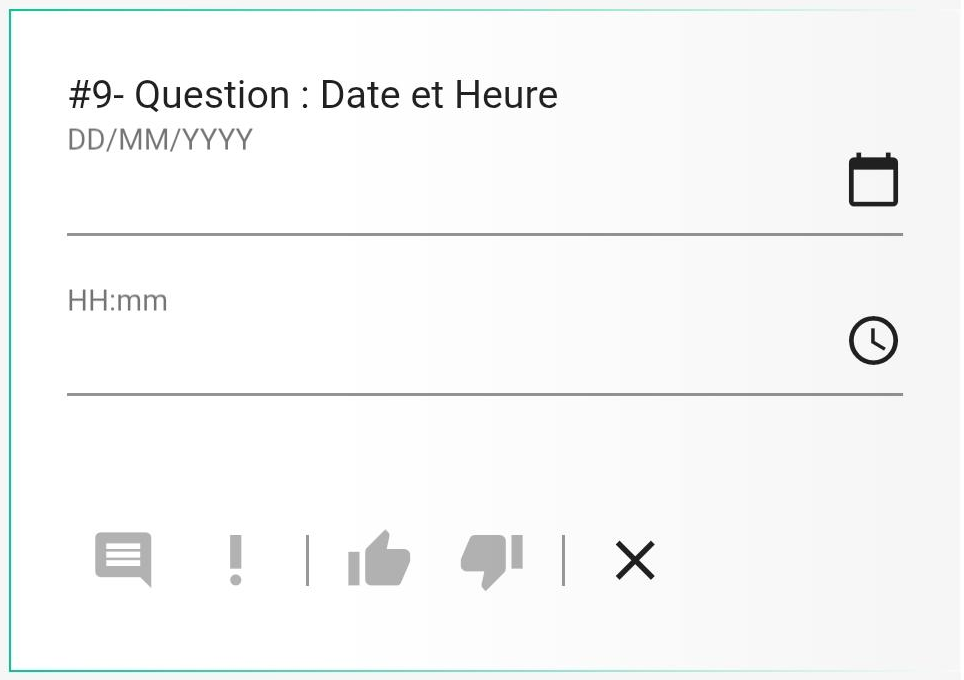The height and width of the screenshot is (680, 964).
Task: Click the comment speech bubble icon
Action: tap(124, 559)
